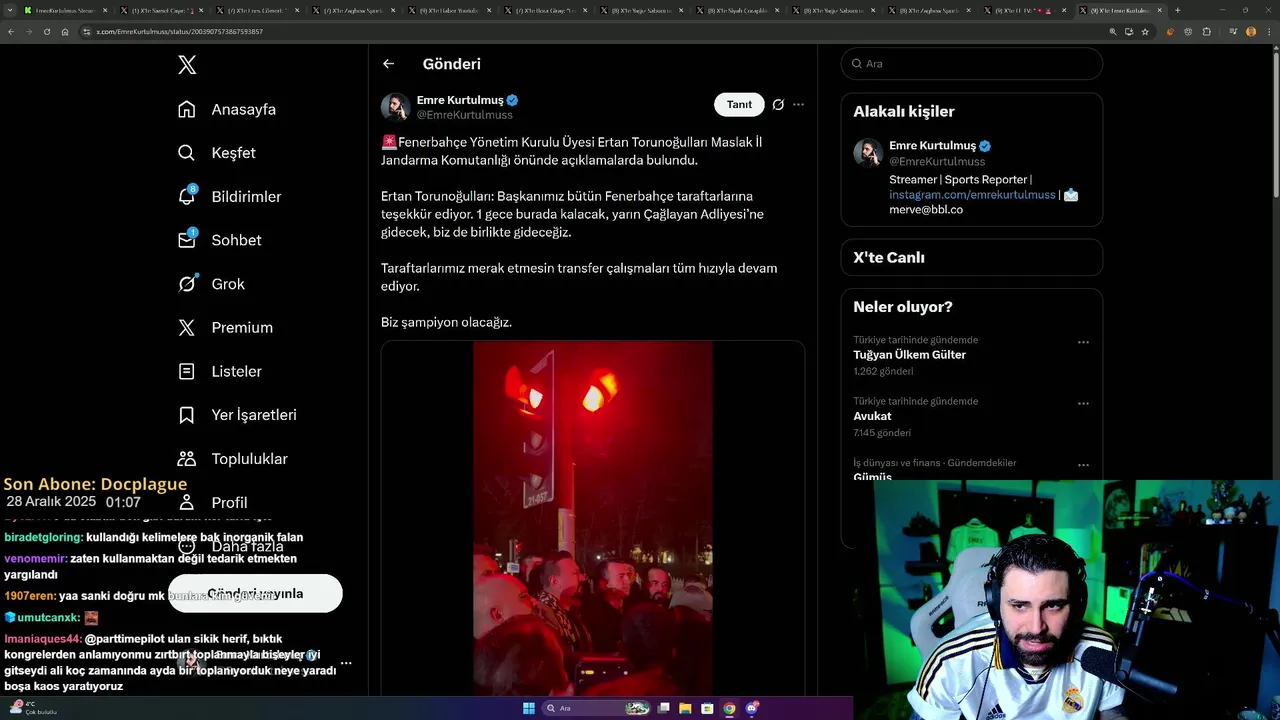Viewport: 1280px width, 720px height.
Task: Open the browser extensions puzzle icon
Action: [x=1206, y=32]
